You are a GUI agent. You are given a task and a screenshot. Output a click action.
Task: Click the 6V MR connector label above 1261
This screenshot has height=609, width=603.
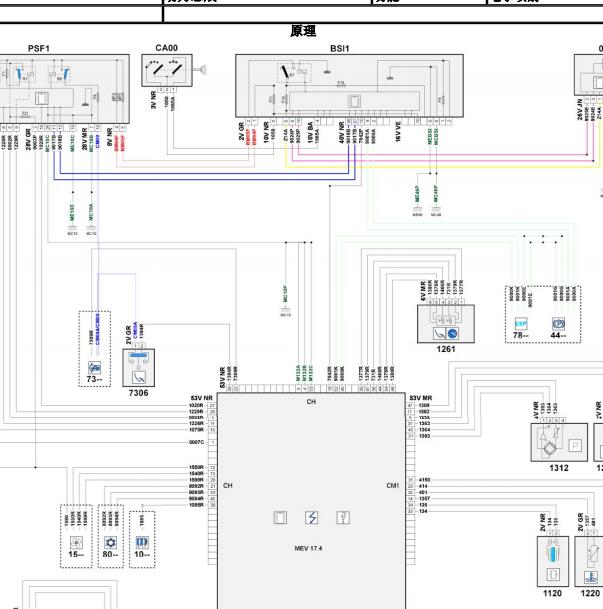(x=423, y=291)
